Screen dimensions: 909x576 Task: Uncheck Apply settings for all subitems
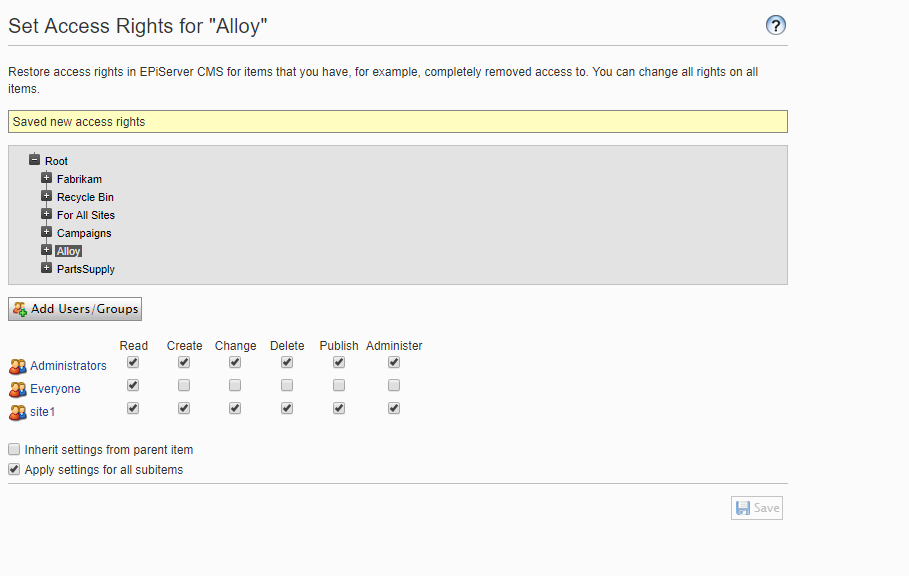14,469
